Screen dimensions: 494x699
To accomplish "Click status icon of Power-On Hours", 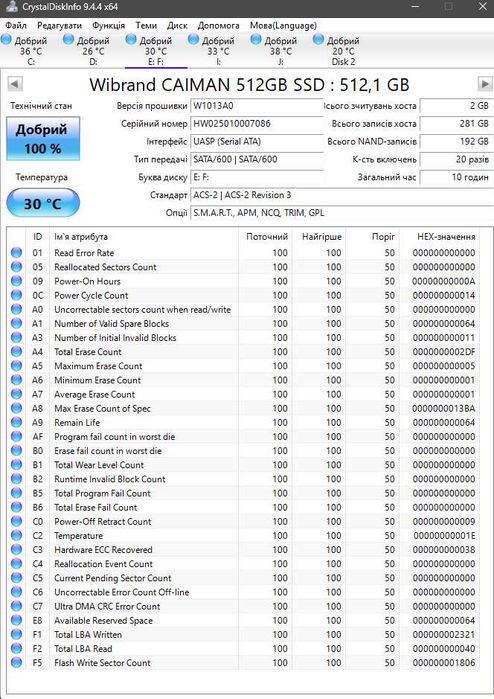I will [16, 281].
